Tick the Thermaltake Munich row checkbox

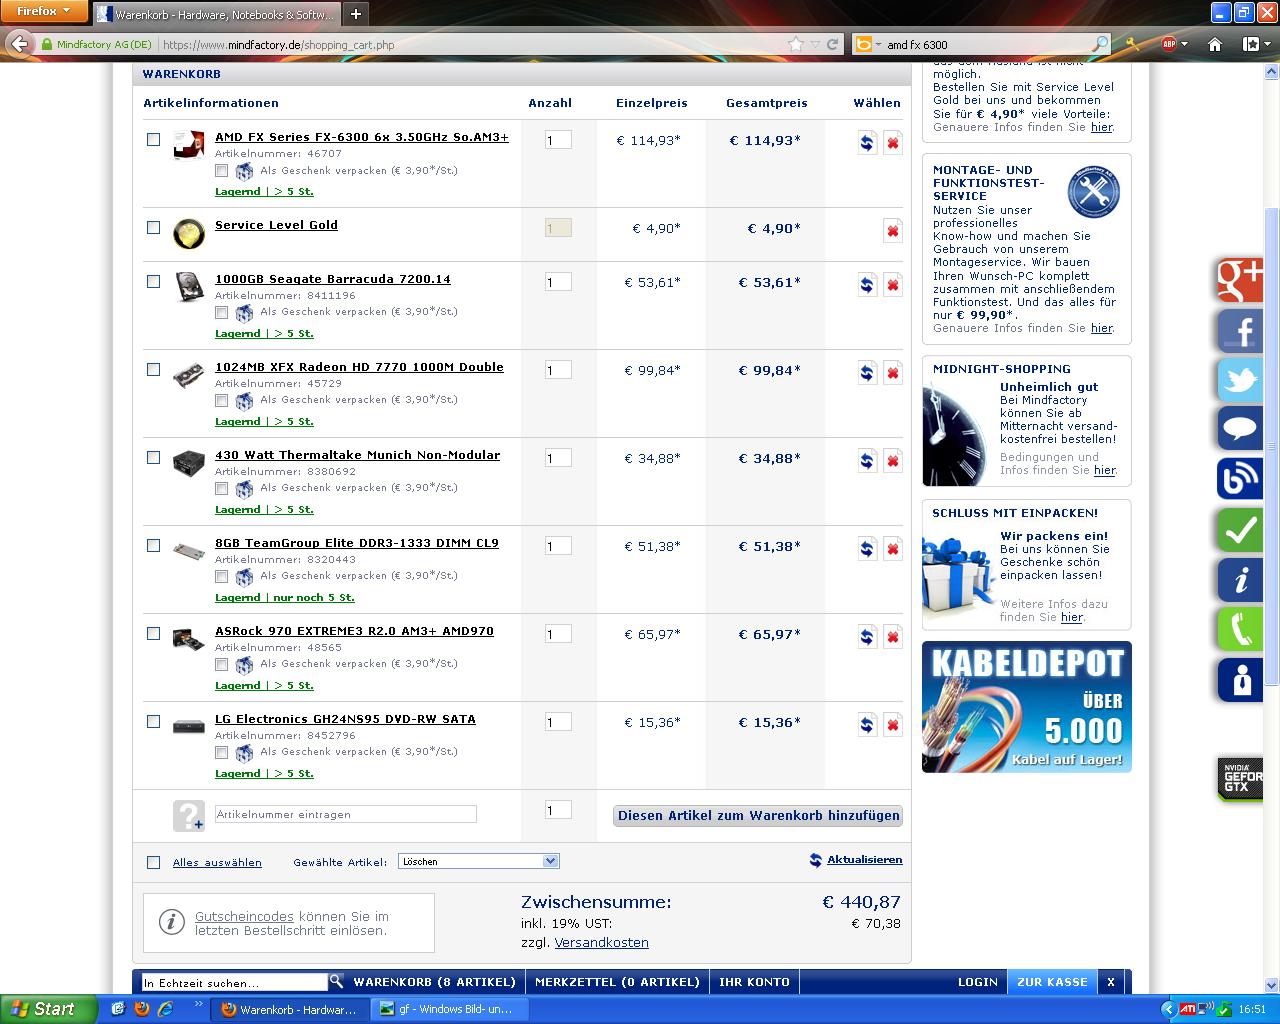pos(153,457)
